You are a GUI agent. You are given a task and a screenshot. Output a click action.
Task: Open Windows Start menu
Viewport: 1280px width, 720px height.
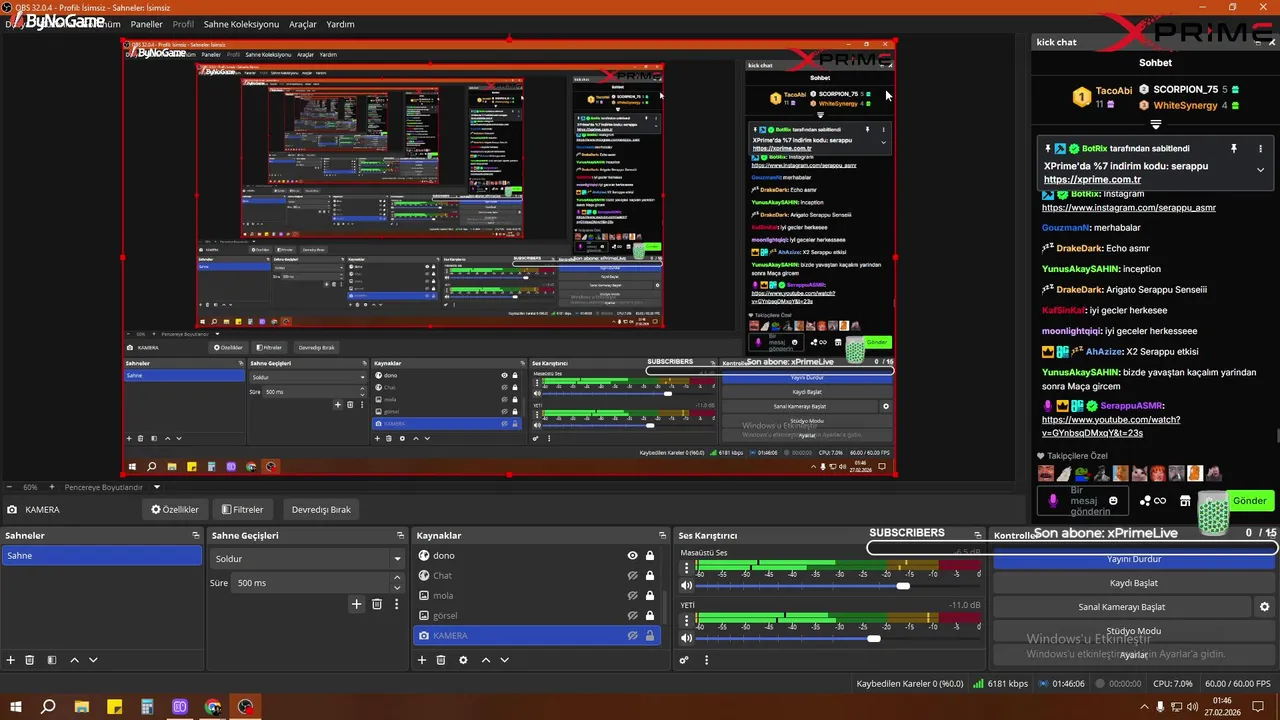point(15,707)
